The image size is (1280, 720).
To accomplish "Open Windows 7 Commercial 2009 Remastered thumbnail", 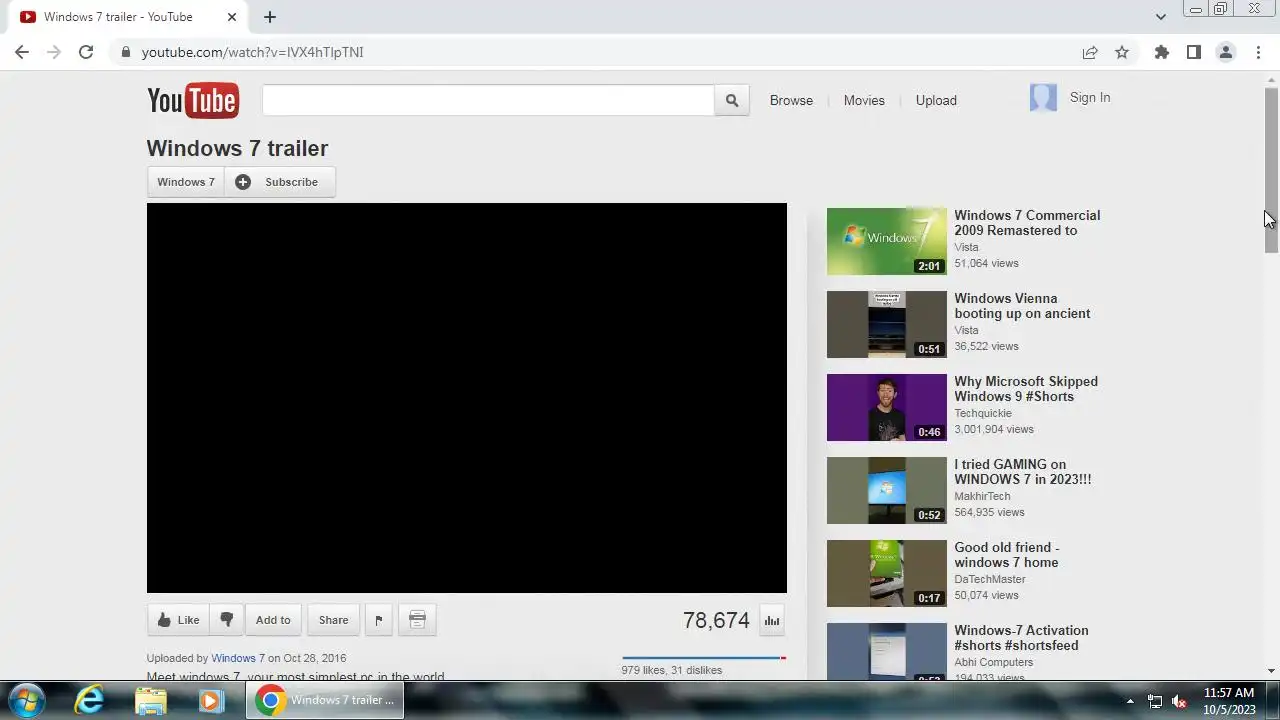I will (x=886, y=241).
